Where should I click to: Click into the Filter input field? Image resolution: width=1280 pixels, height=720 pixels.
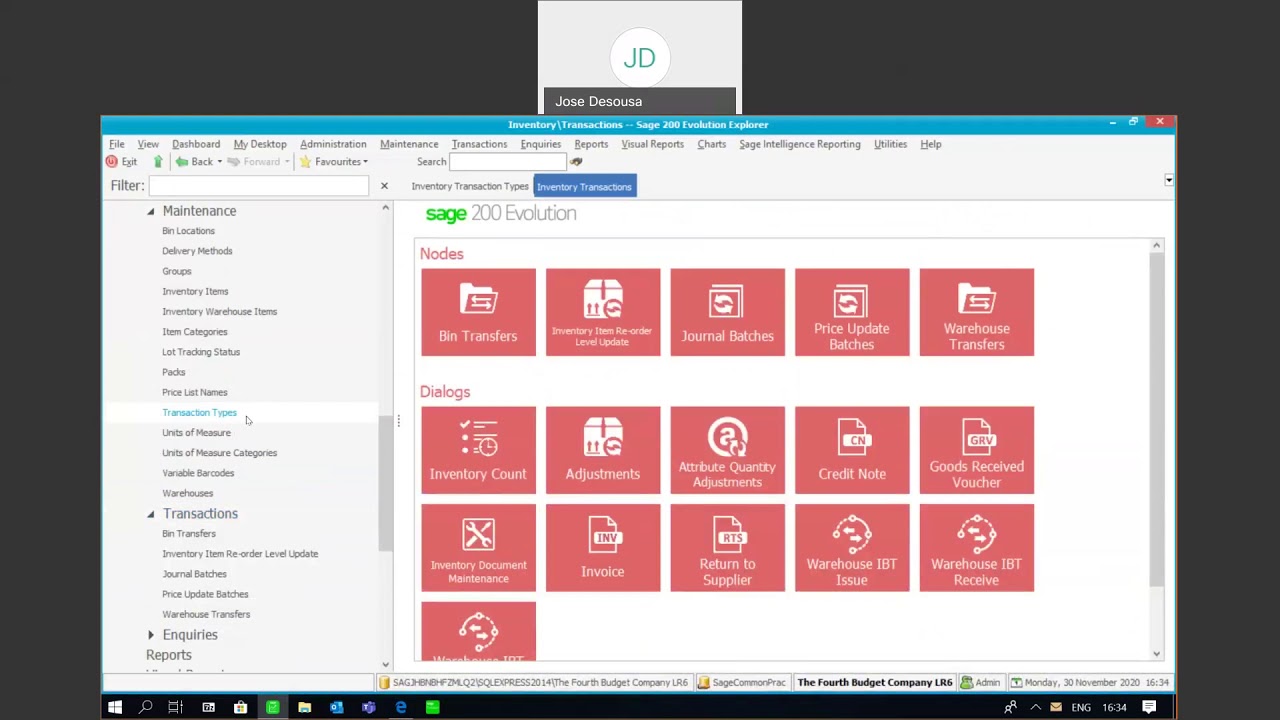pos(259,186)
